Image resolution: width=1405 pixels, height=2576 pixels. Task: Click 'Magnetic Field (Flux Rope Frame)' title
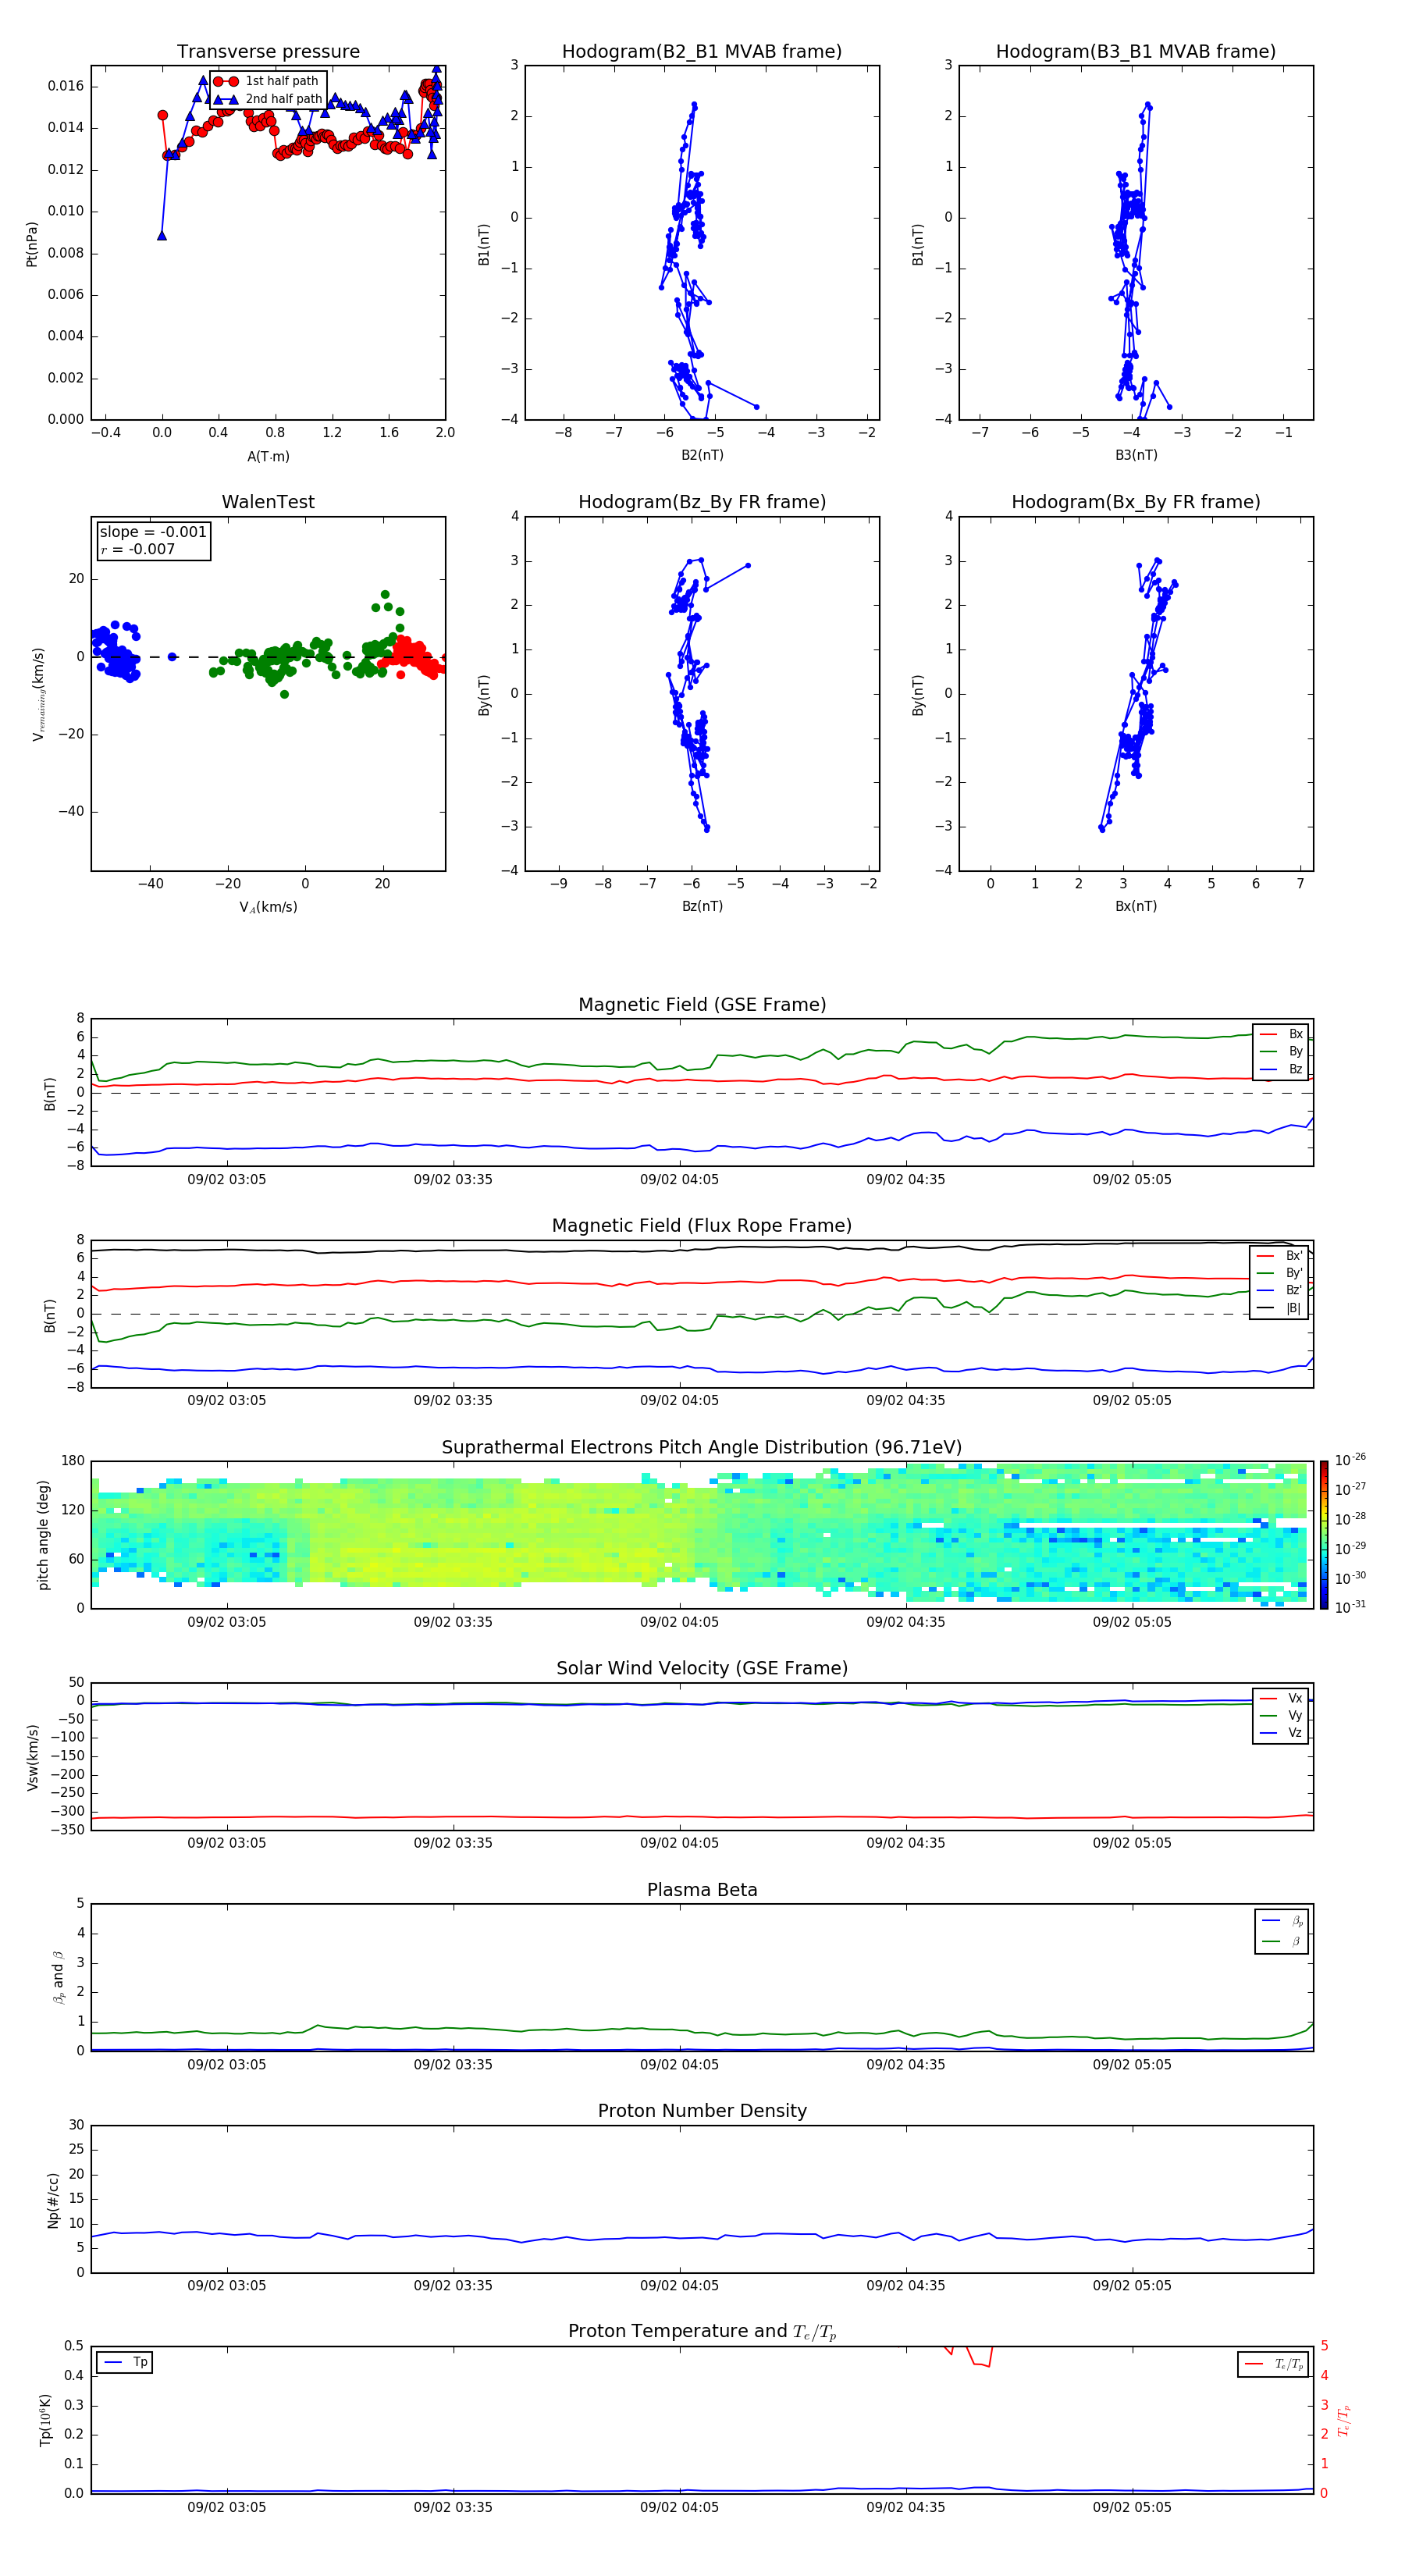click(x=702, y=1226)
